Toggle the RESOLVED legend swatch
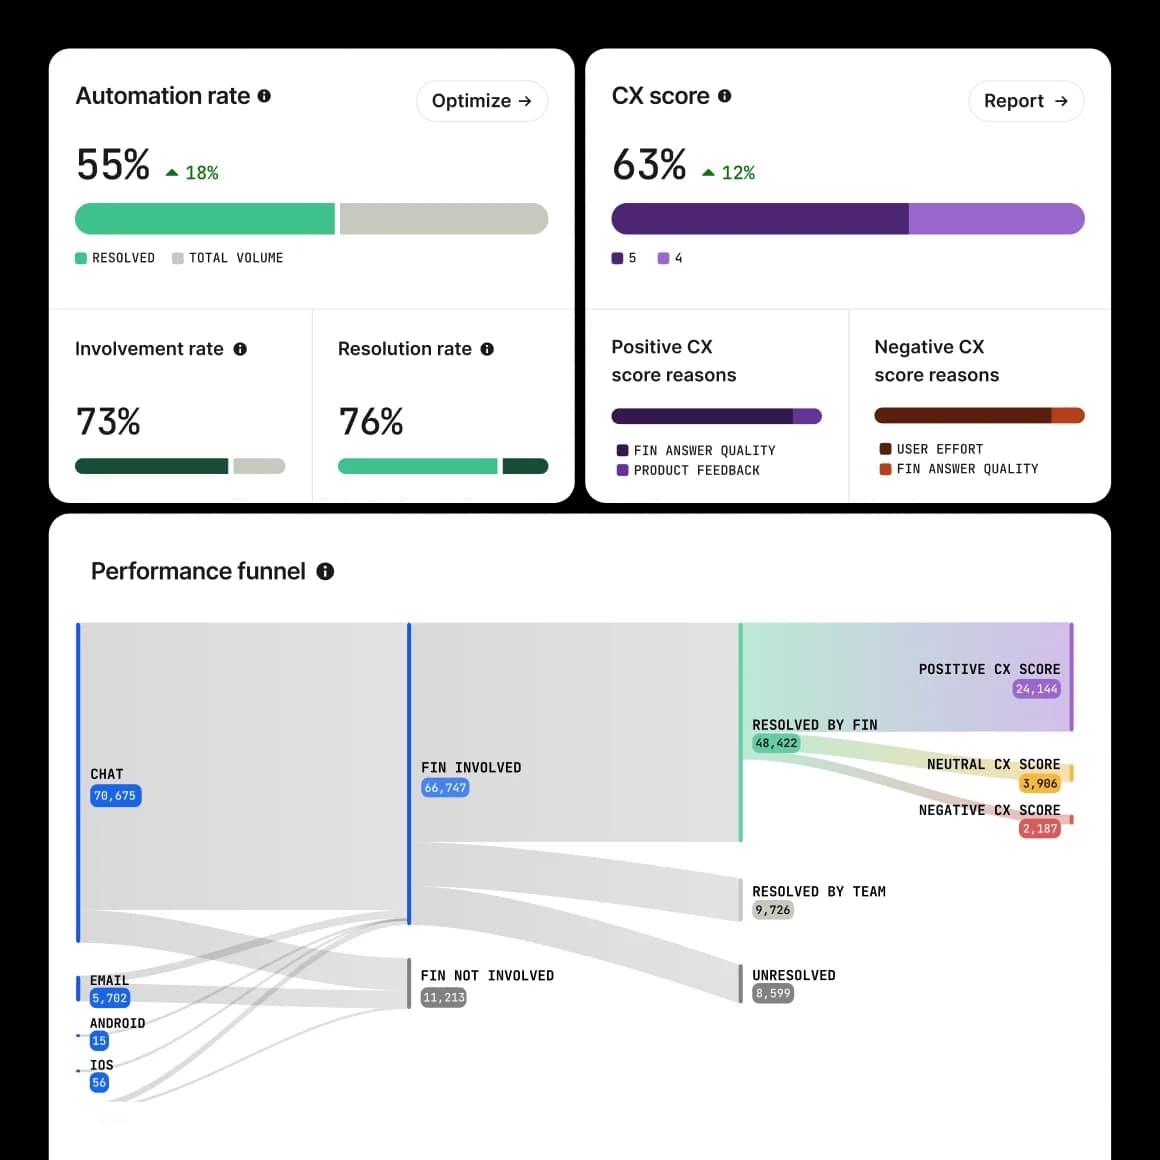This screenshot has height=1160, width=1160. coord(80,258)
